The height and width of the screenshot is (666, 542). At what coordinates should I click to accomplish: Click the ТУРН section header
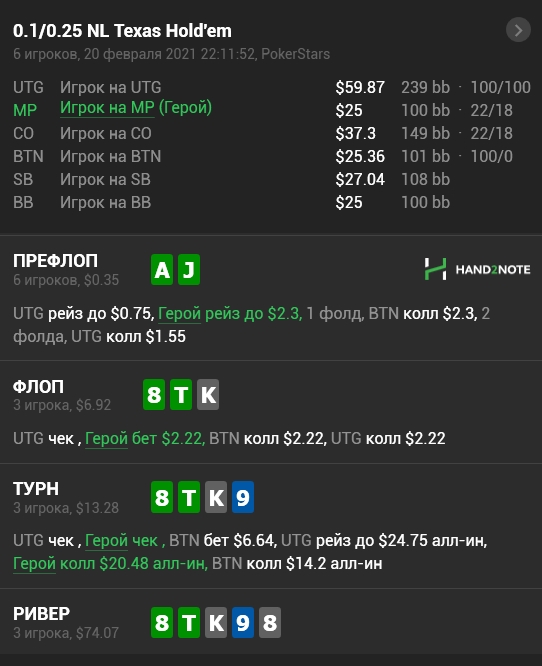tap(36, 488)
